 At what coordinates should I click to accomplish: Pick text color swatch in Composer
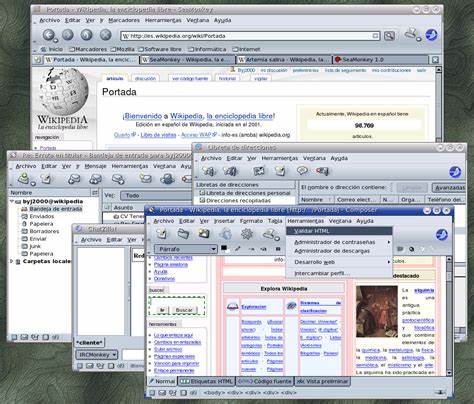(x=224, y=248)
